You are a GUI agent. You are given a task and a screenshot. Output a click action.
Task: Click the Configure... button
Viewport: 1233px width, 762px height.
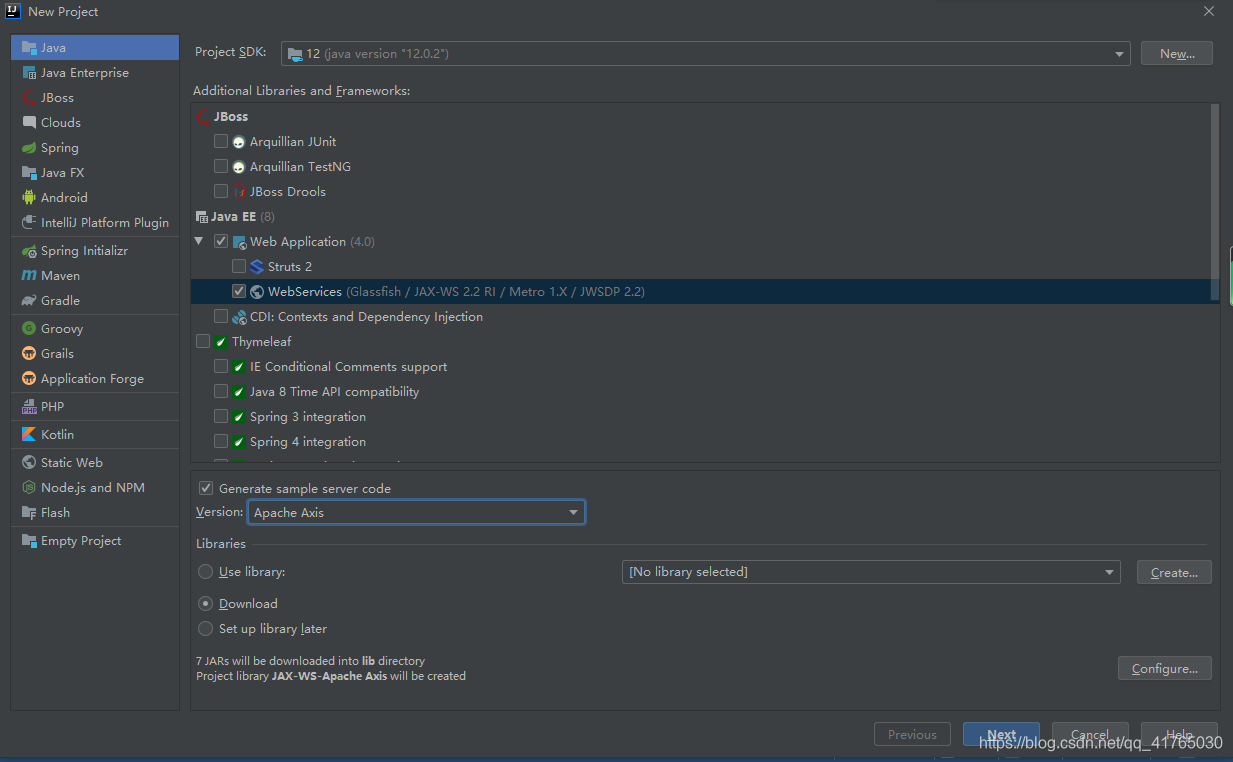point(1165,668)
